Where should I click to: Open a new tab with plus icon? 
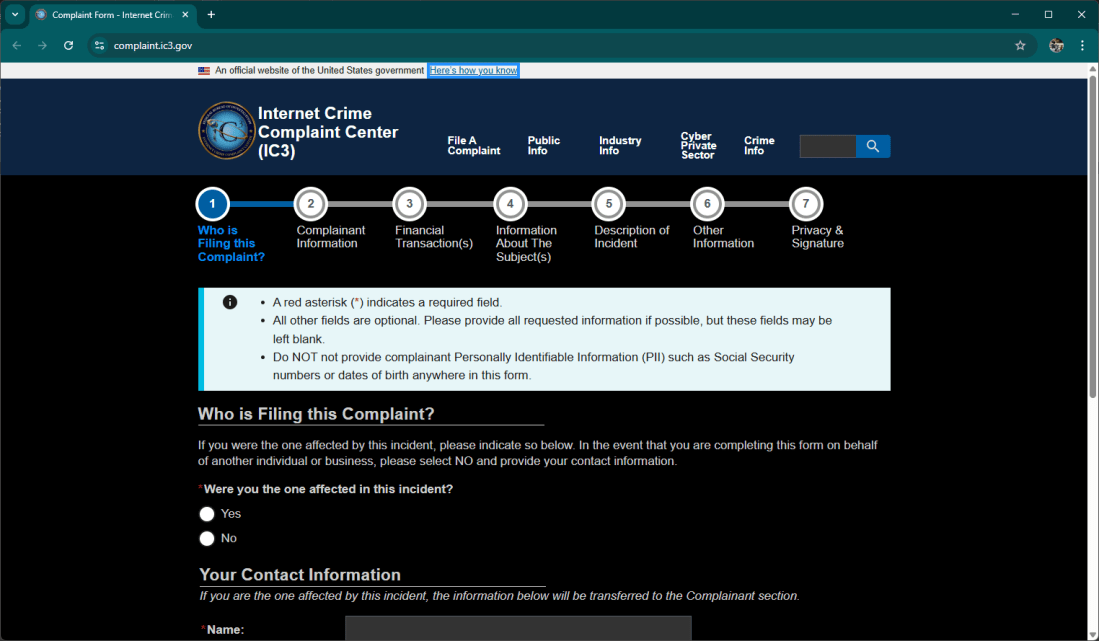click(211, 15)
